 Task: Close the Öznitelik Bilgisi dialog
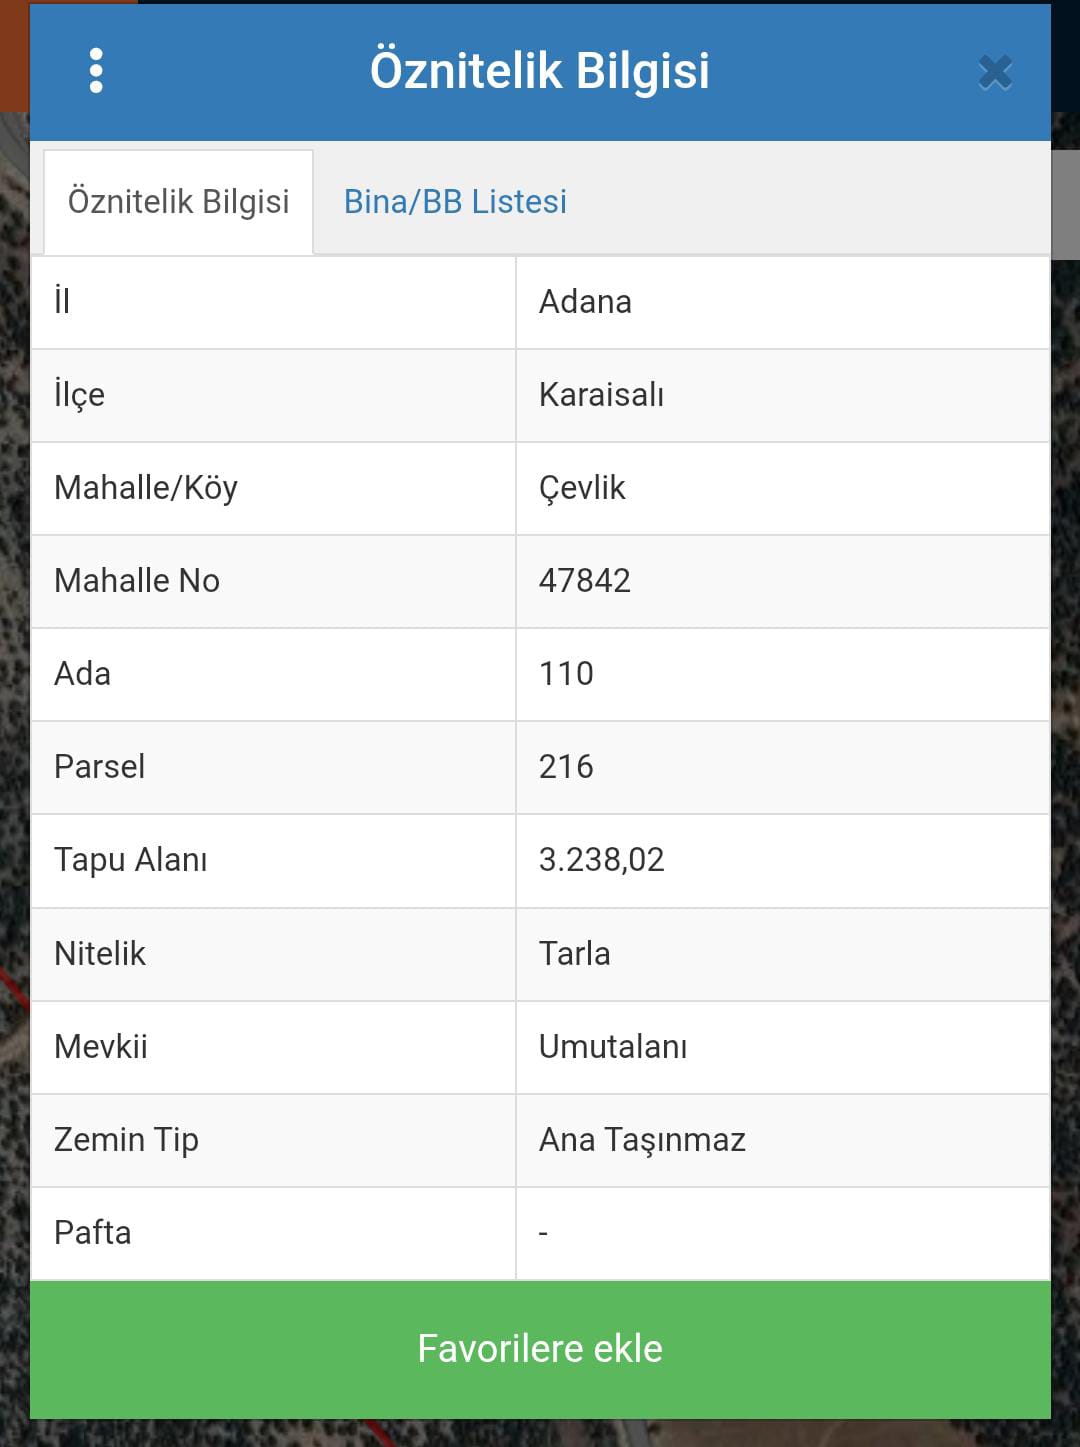(x=995, y=73)
